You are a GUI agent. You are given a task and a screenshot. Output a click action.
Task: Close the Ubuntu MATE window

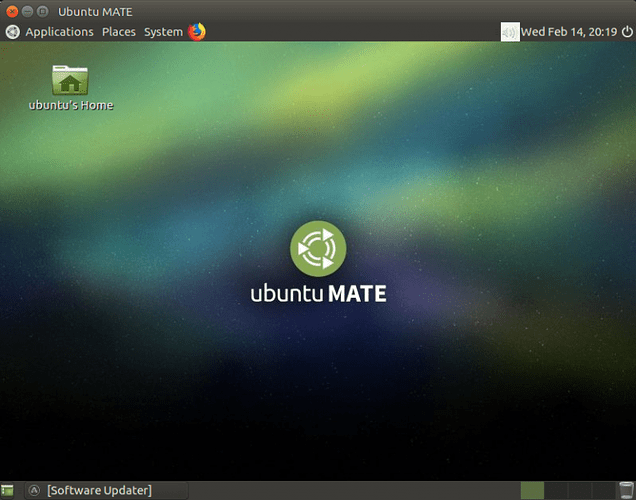click(11, 11)
